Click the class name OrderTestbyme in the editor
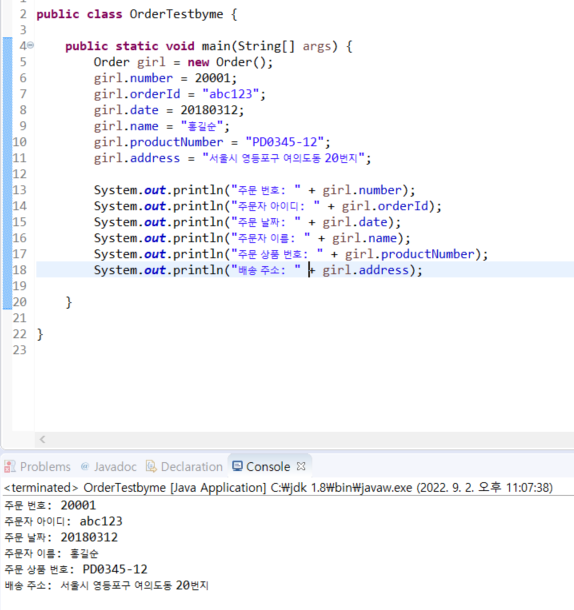This screenshot has width=574, height=610. (x=176, y=14)
